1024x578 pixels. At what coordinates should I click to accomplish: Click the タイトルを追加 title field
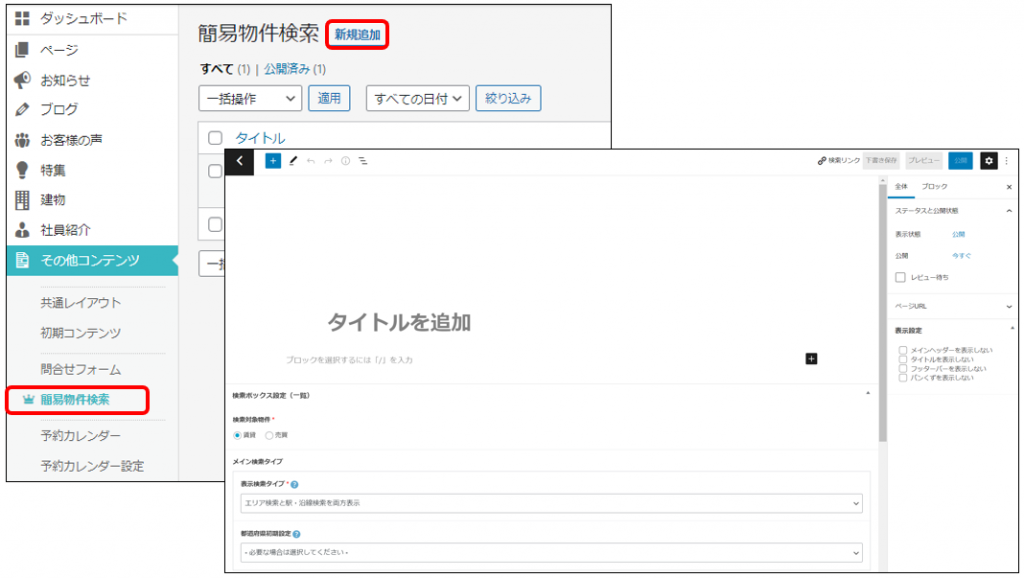399,322
